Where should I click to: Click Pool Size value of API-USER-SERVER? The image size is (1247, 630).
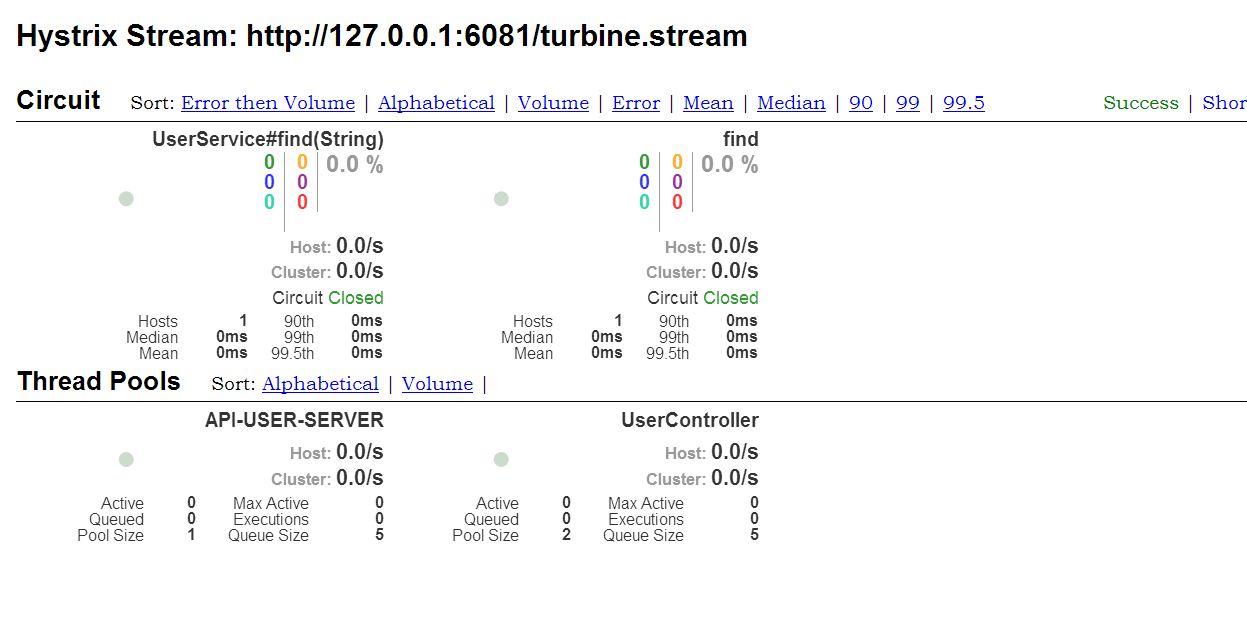191,535
